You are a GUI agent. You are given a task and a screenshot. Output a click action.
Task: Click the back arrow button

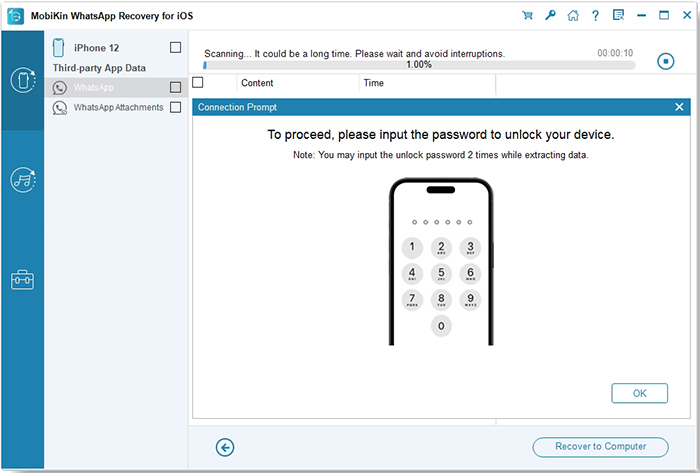[225, 447]
